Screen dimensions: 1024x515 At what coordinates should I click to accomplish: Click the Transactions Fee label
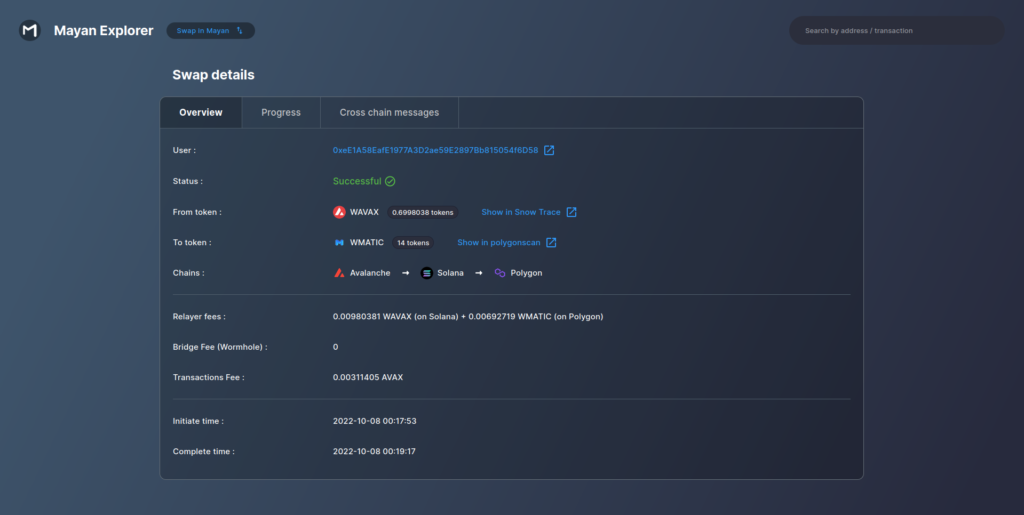click(x=208, y=377)
